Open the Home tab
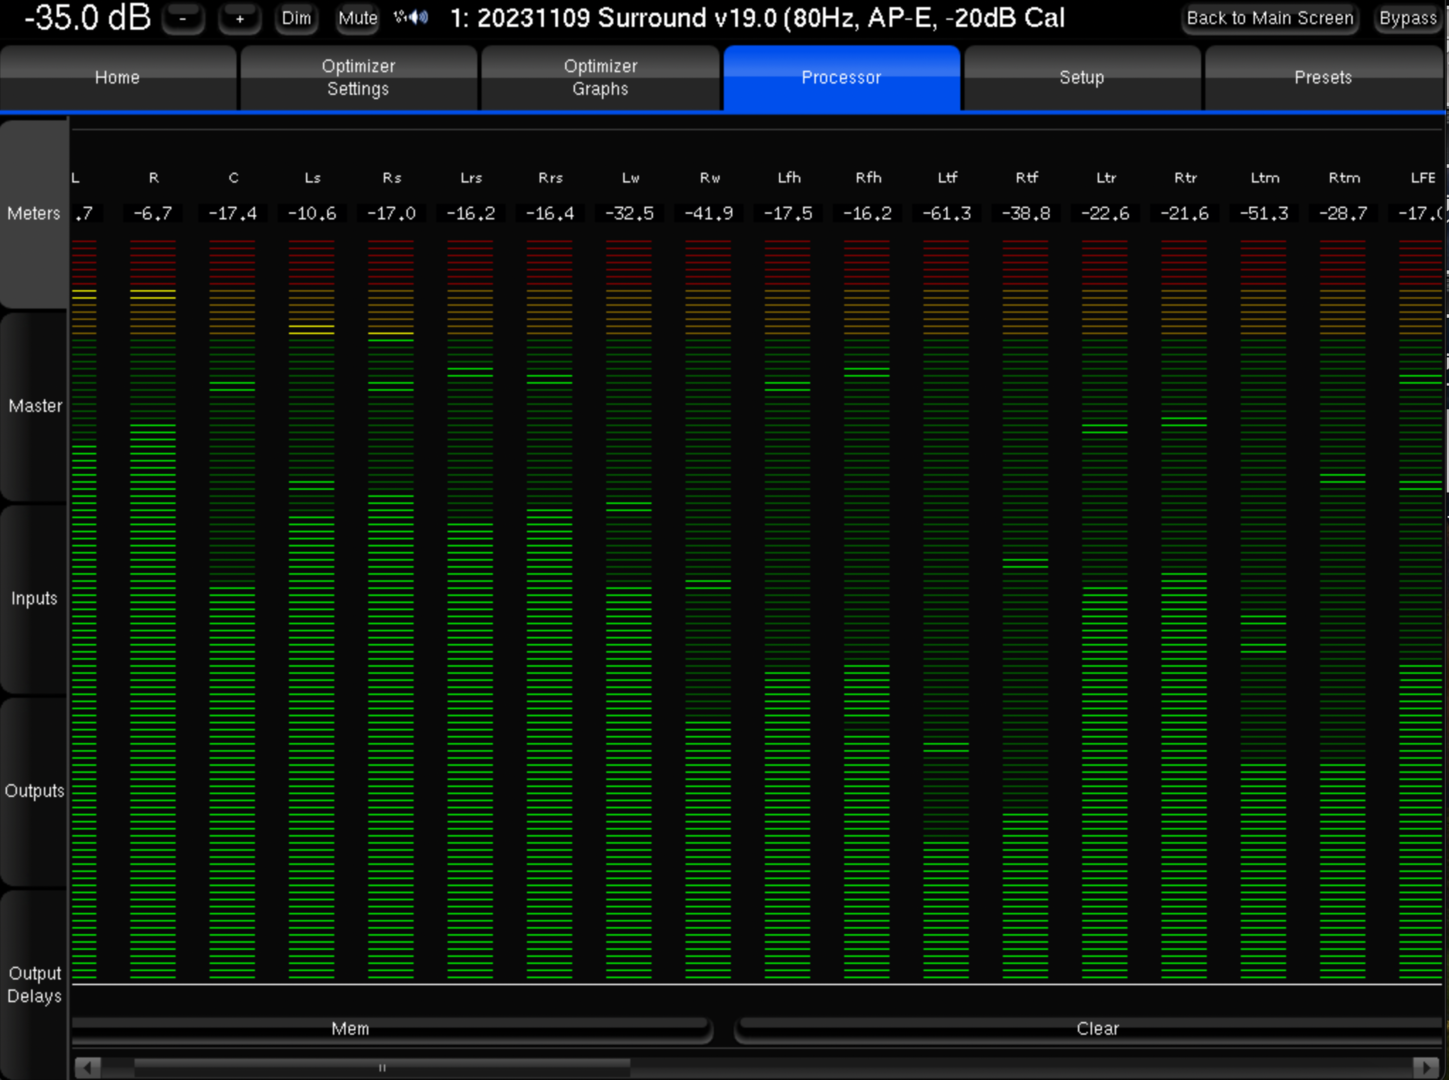This screenshot has width=1449, height=1080. [117, 77]
